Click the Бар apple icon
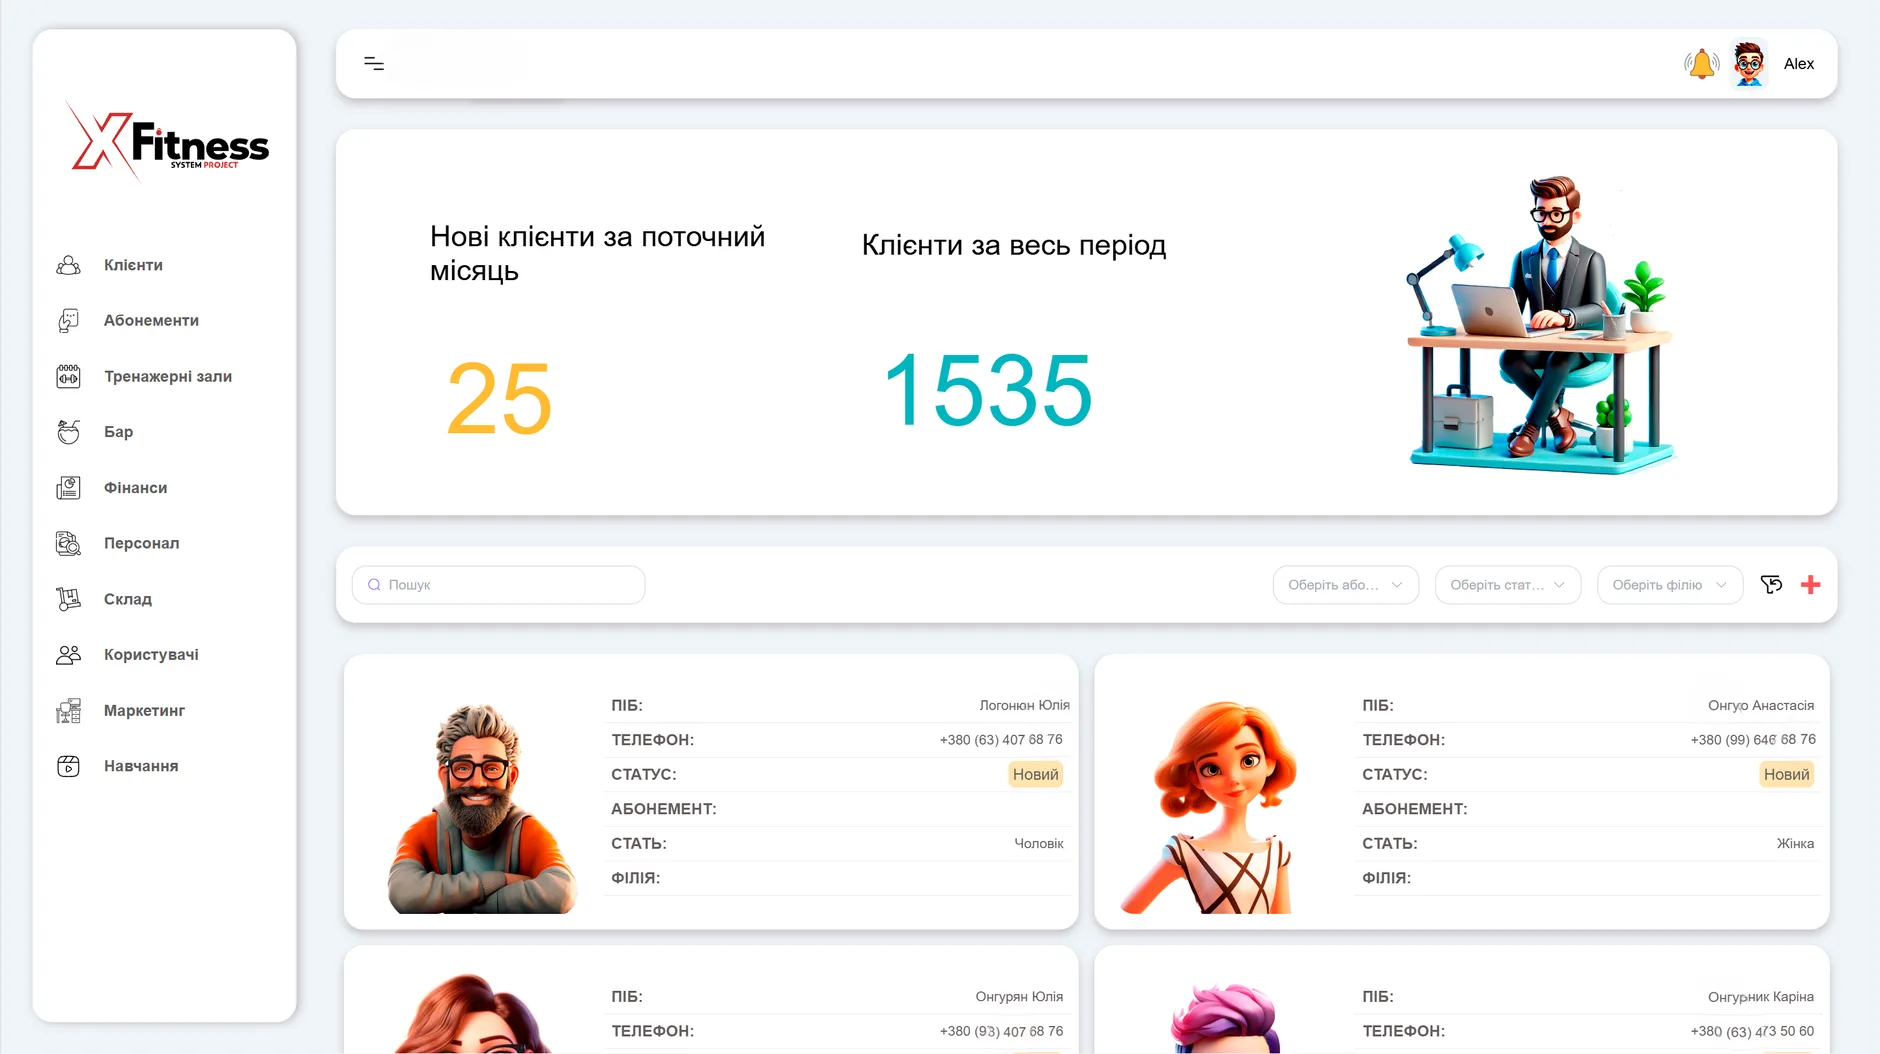1880x1054 pixels. coord(68,431)
